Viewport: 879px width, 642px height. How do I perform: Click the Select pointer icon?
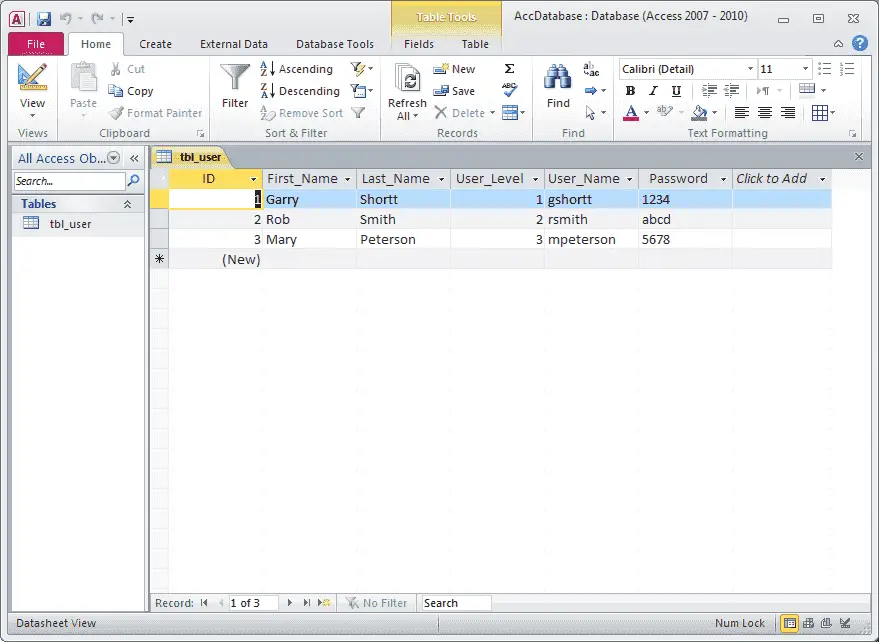(590, 113)
